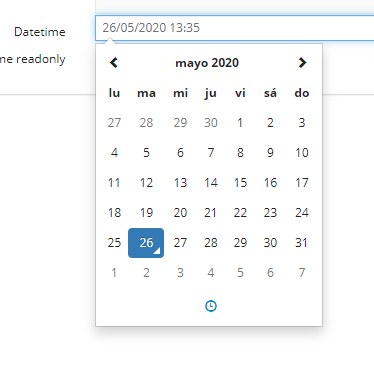Choose day 31 of mayo
Viewport: 374px width, 376px height.
[302, 243]
